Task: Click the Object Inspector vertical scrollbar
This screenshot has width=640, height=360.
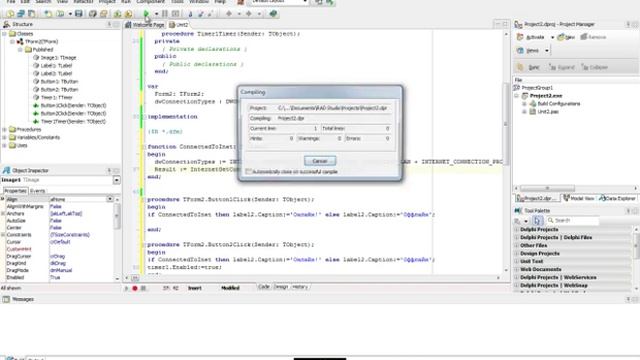Action: [117, 239]
